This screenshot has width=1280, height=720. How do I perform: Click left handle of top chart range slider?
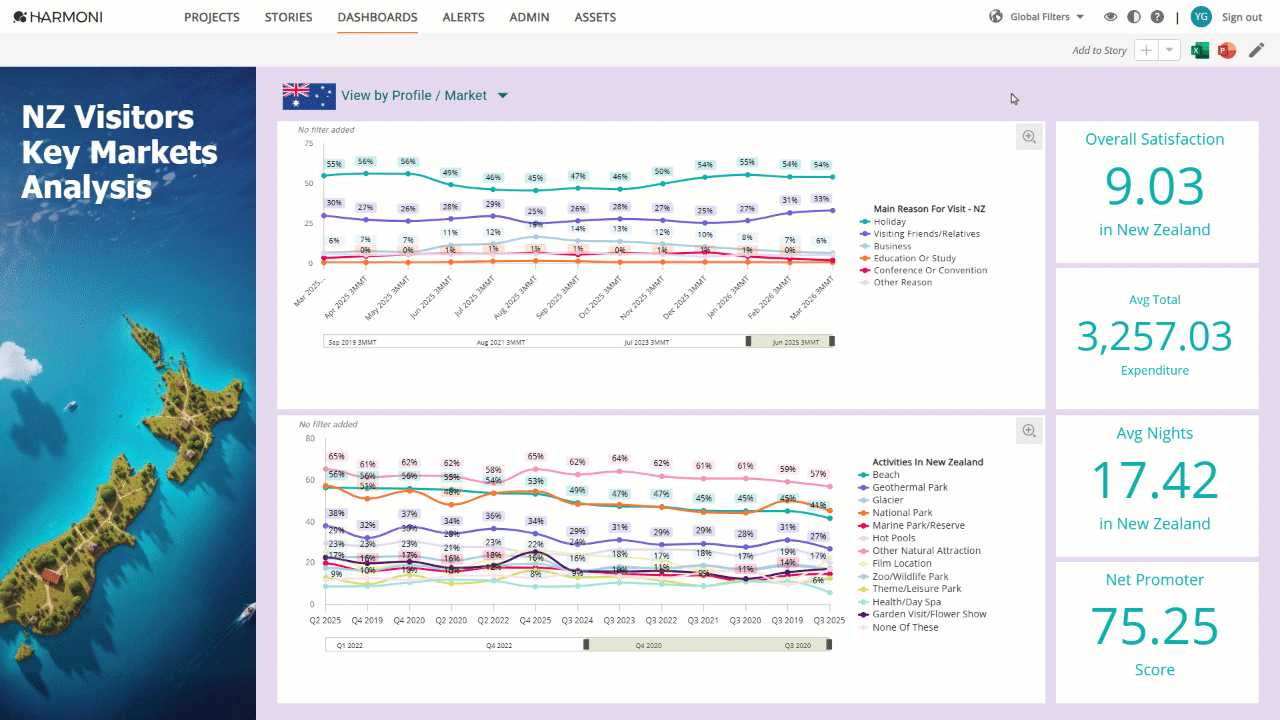pos(748,342)
